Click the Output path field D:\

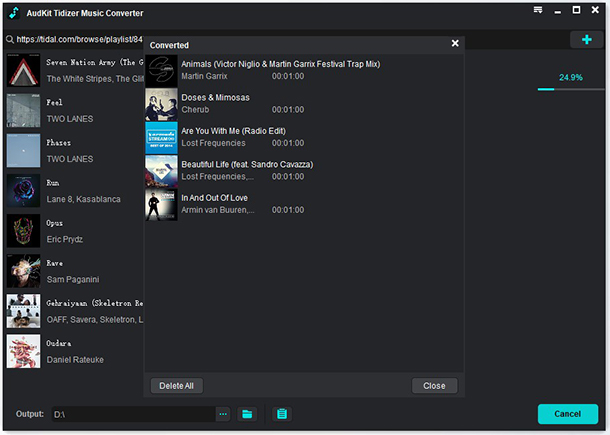point(133,414)
